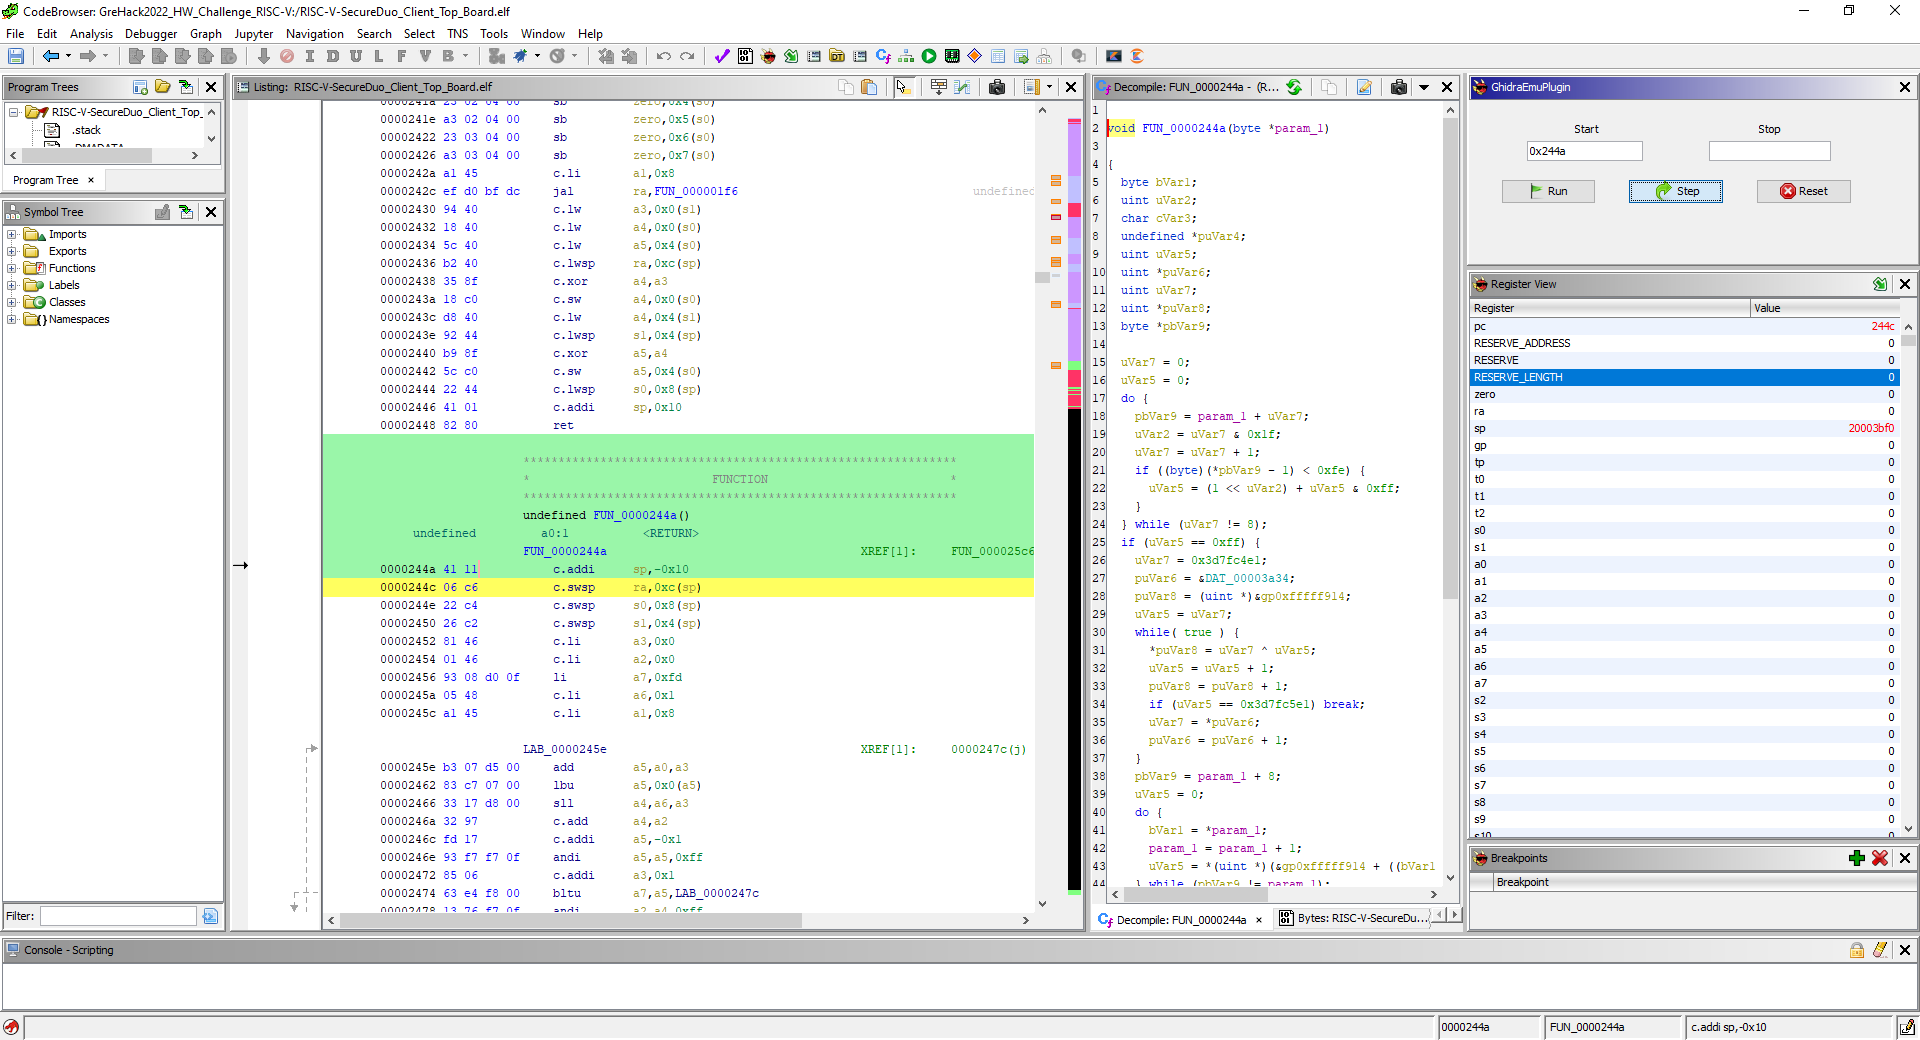Export the decompiled function from Decompile panel
1920x1040 pixels.
1364,87
